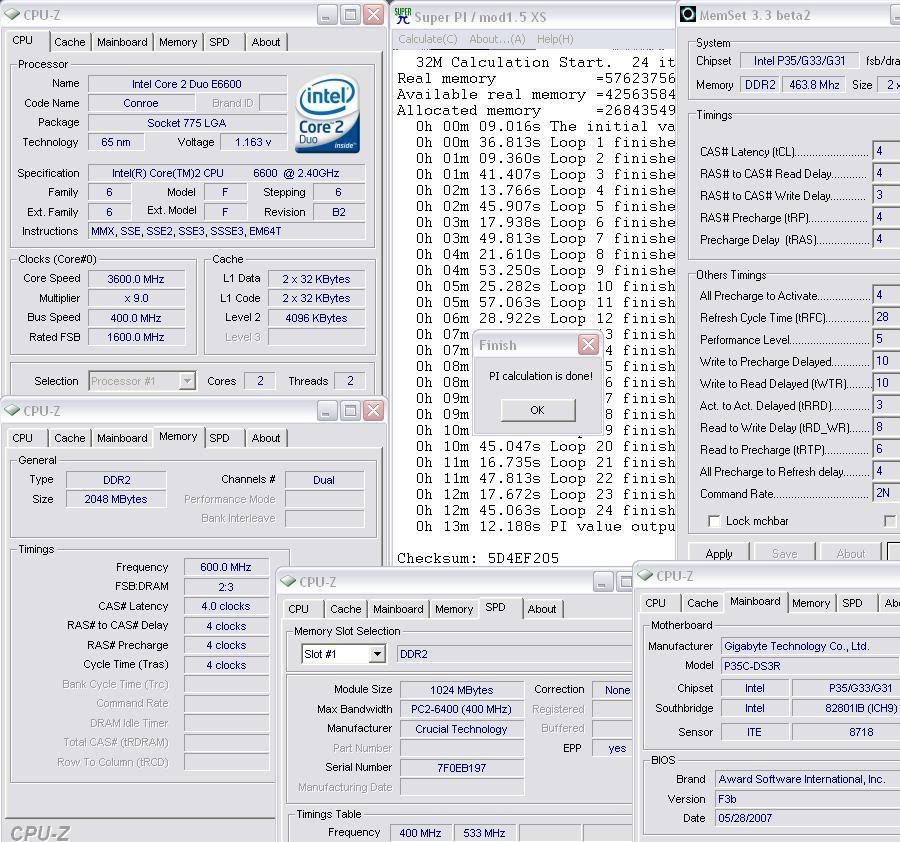The height and width of the screenshot is (842, 900).
Task: Click the serial number "7F0EB197"
Action: tap(461, 767)
